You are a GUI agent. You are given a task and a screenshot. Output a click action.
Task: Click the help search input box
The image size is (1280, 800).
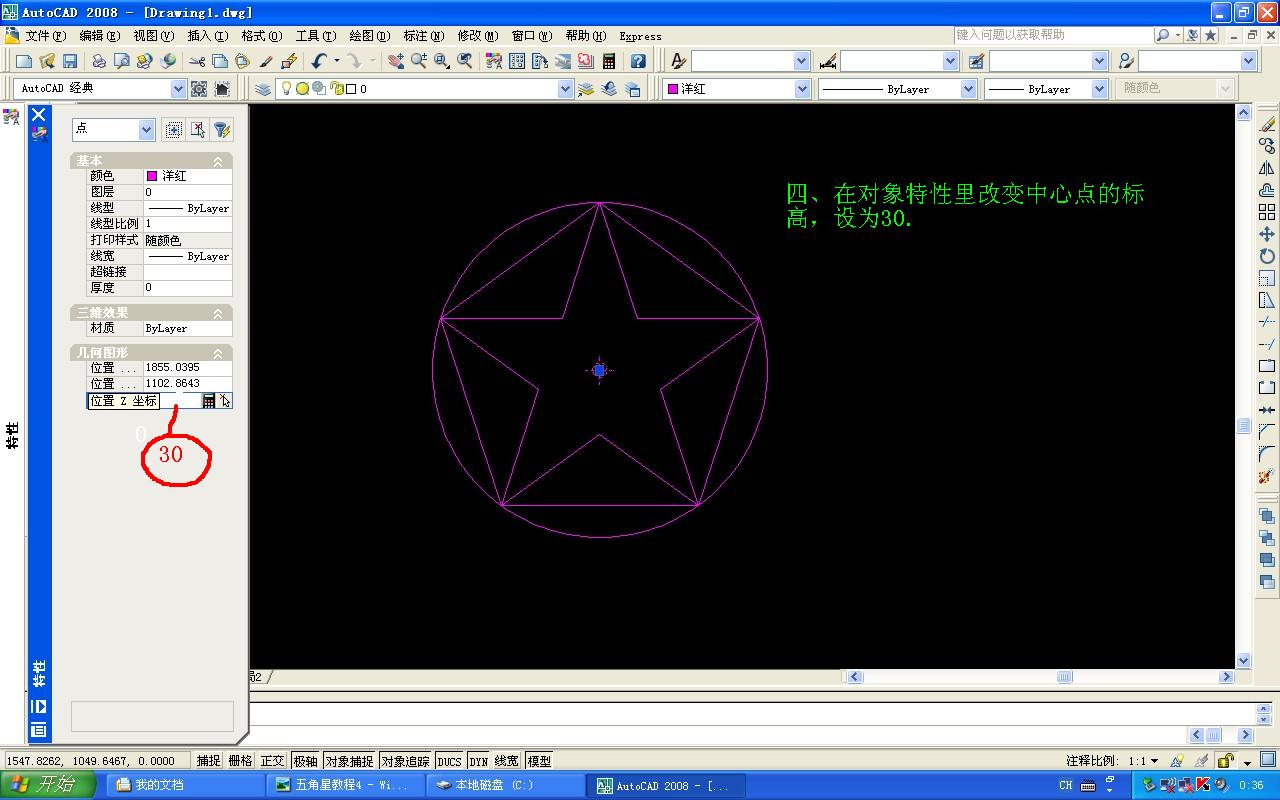[1052, 35]
